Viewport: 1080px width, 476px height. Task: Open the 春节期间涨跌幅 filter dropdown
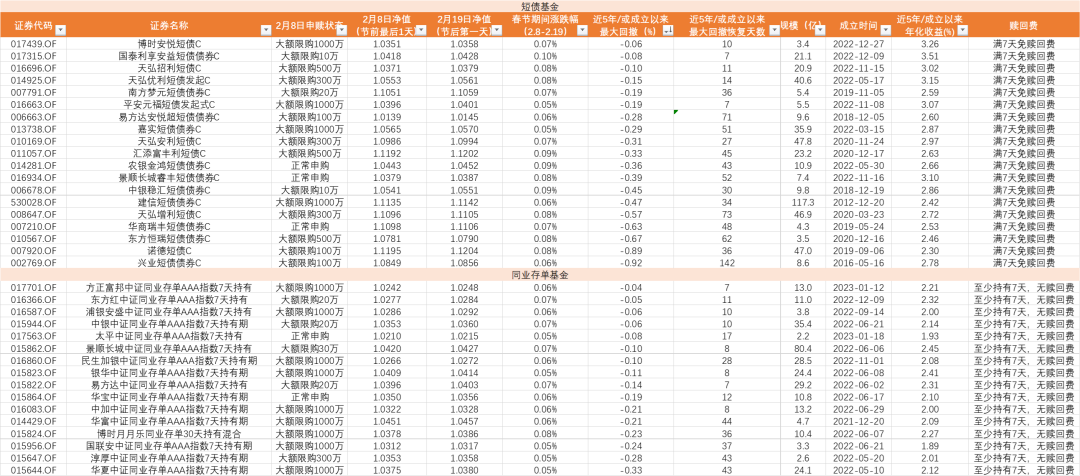point(582,30)
